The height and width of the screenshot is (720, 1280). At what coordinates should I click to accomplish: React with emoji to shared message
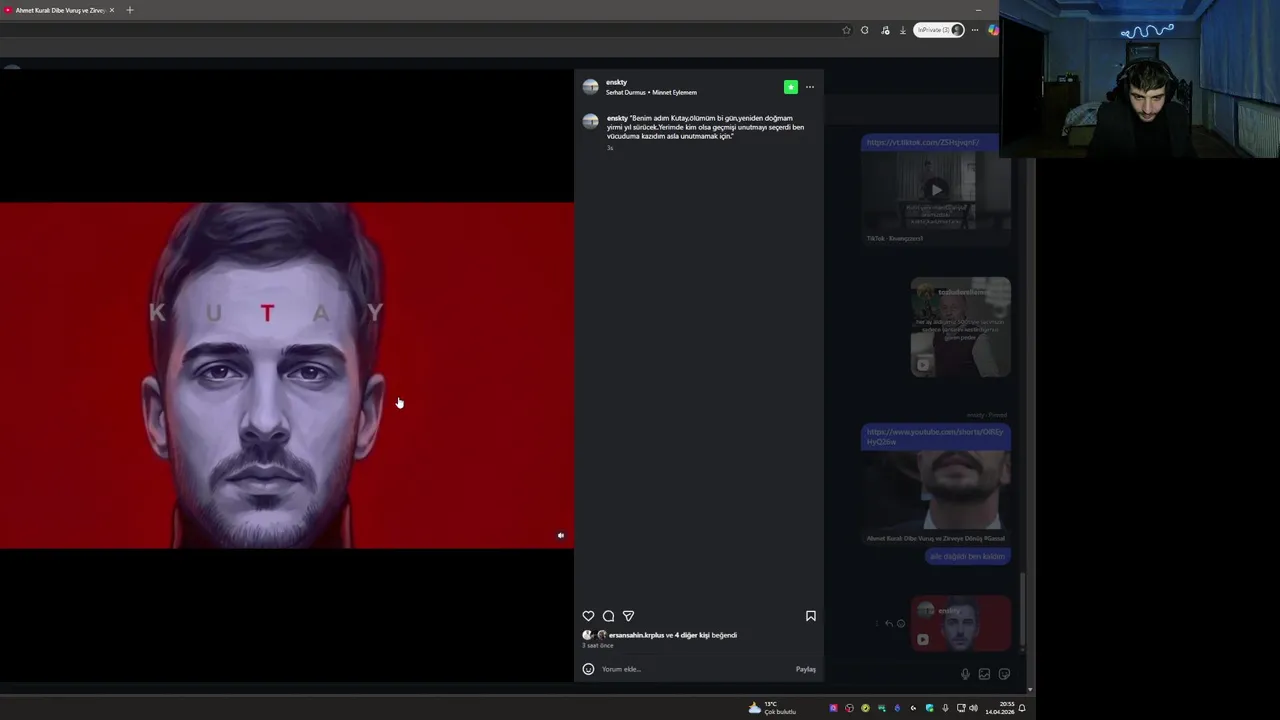(901, 623)
